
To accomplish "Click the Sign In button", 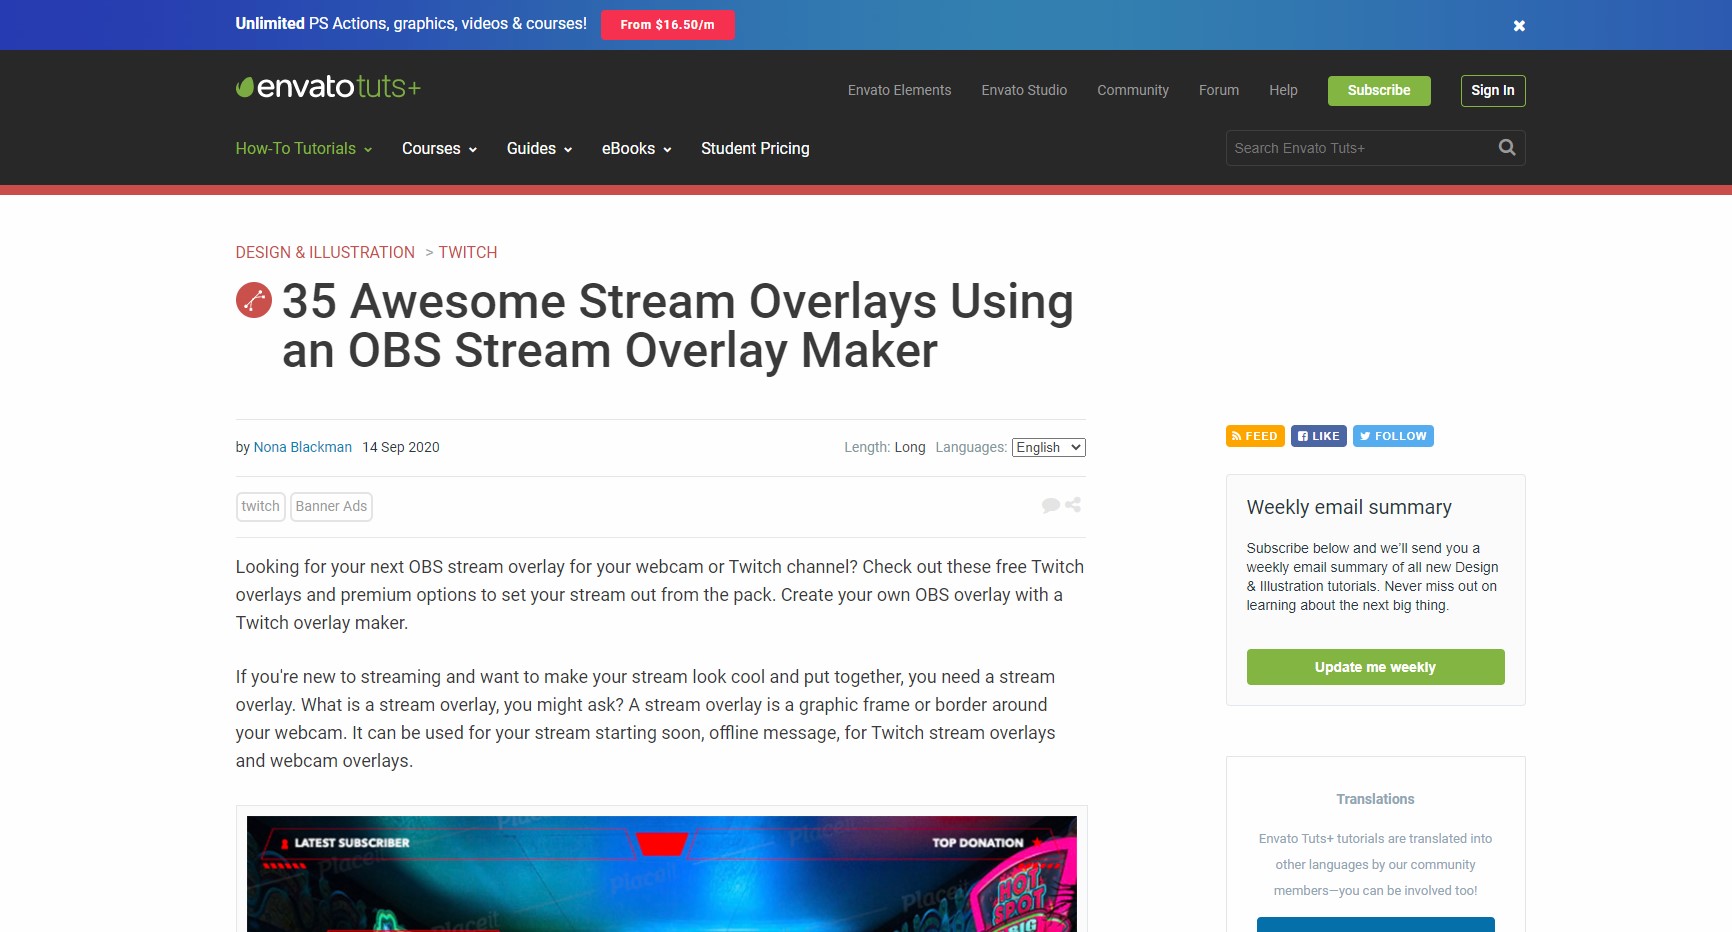I will [x=1493, y=90].
